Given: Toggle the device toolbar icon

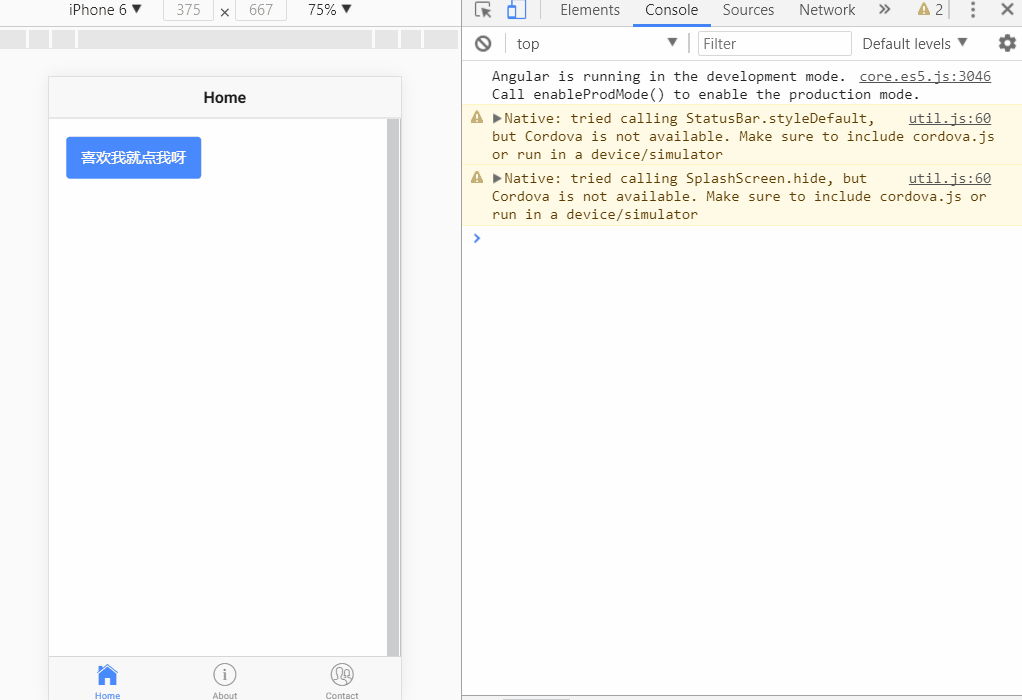Looking at the screenshot, I should tap(516, 10).
